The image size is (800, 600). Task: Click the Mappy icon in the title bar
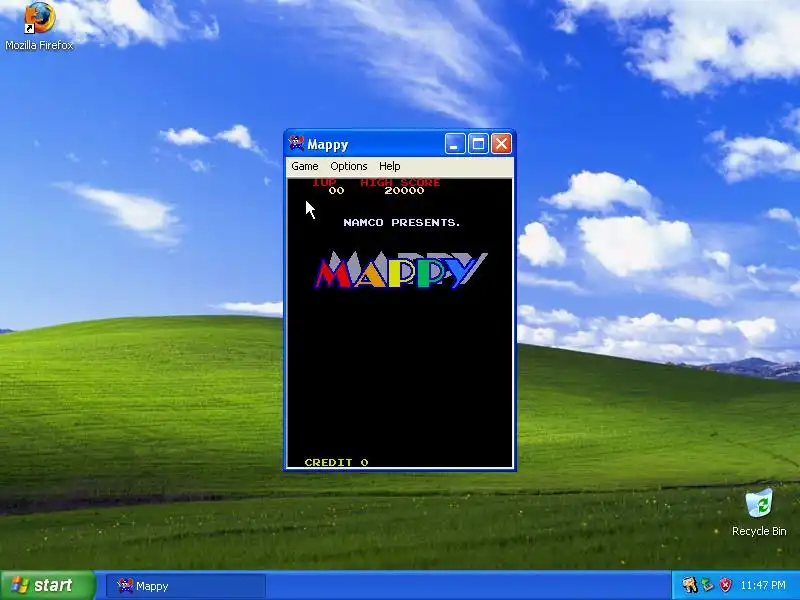(x=296, y=144)
